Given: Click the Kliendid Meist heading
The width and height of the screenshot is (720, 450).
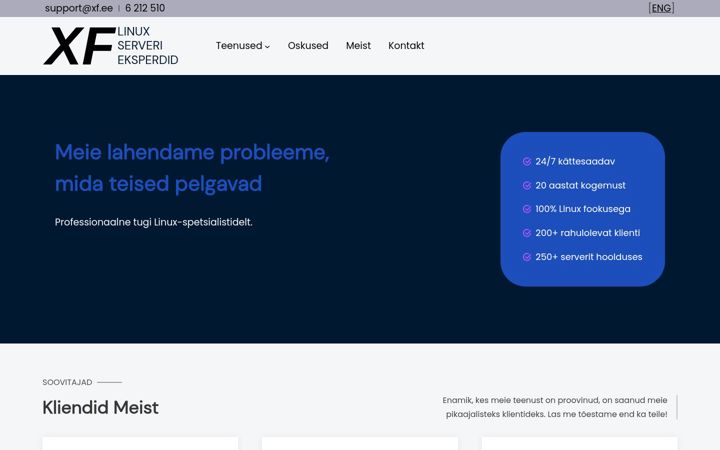Looking at the screenshot, I should pyautogui.click(x=101, y=408).
